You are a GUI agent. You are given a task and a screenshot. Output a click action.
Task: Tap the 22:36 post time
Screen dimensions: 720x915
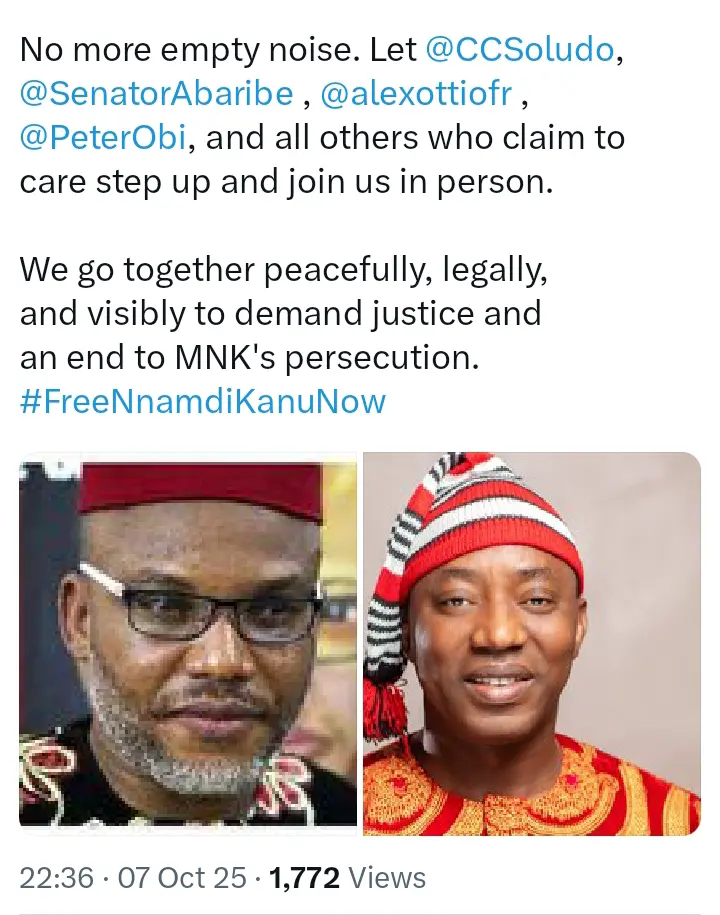(x=59, y=878)
